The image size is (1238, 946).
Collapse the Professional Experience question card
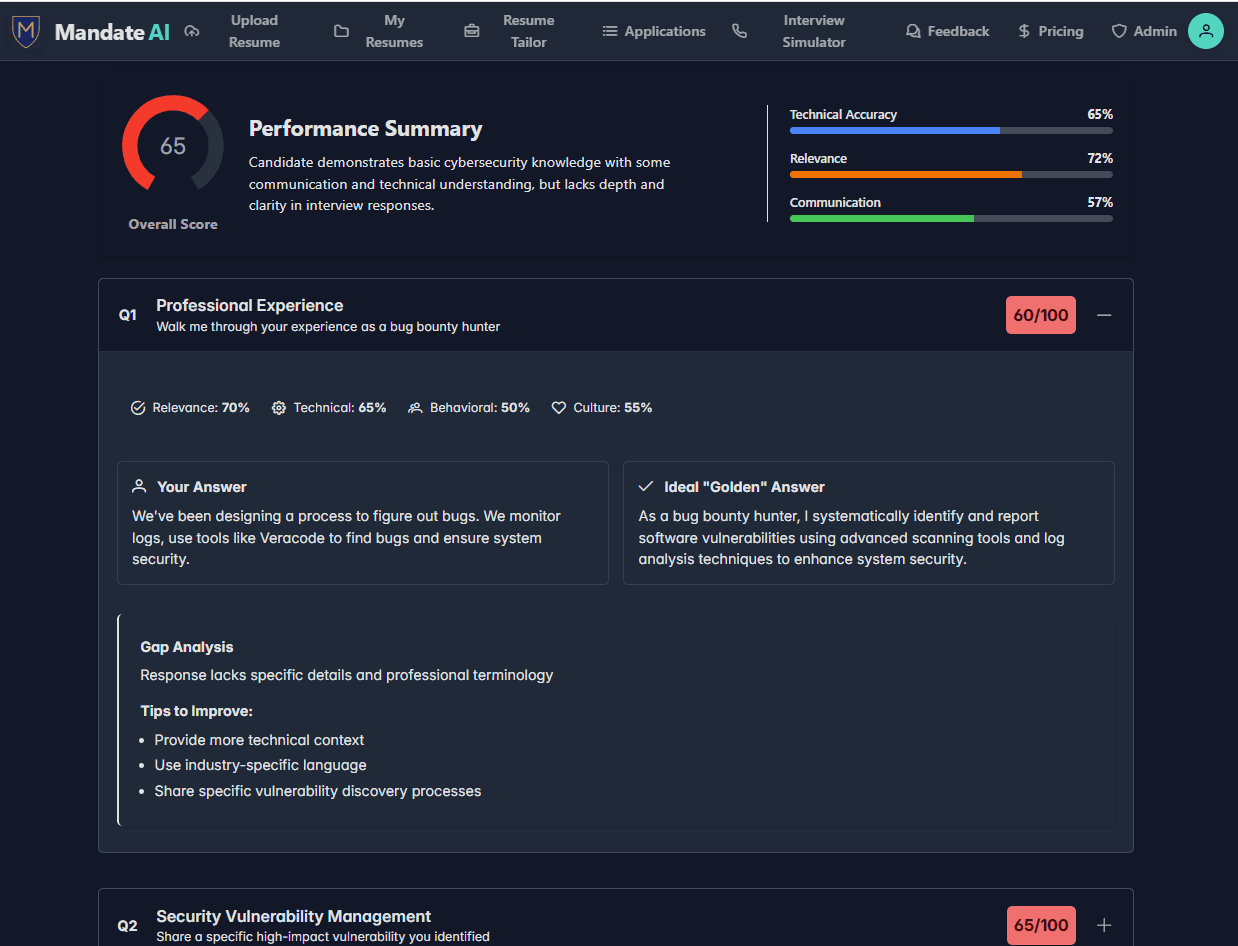click(x=1104, y=314)
